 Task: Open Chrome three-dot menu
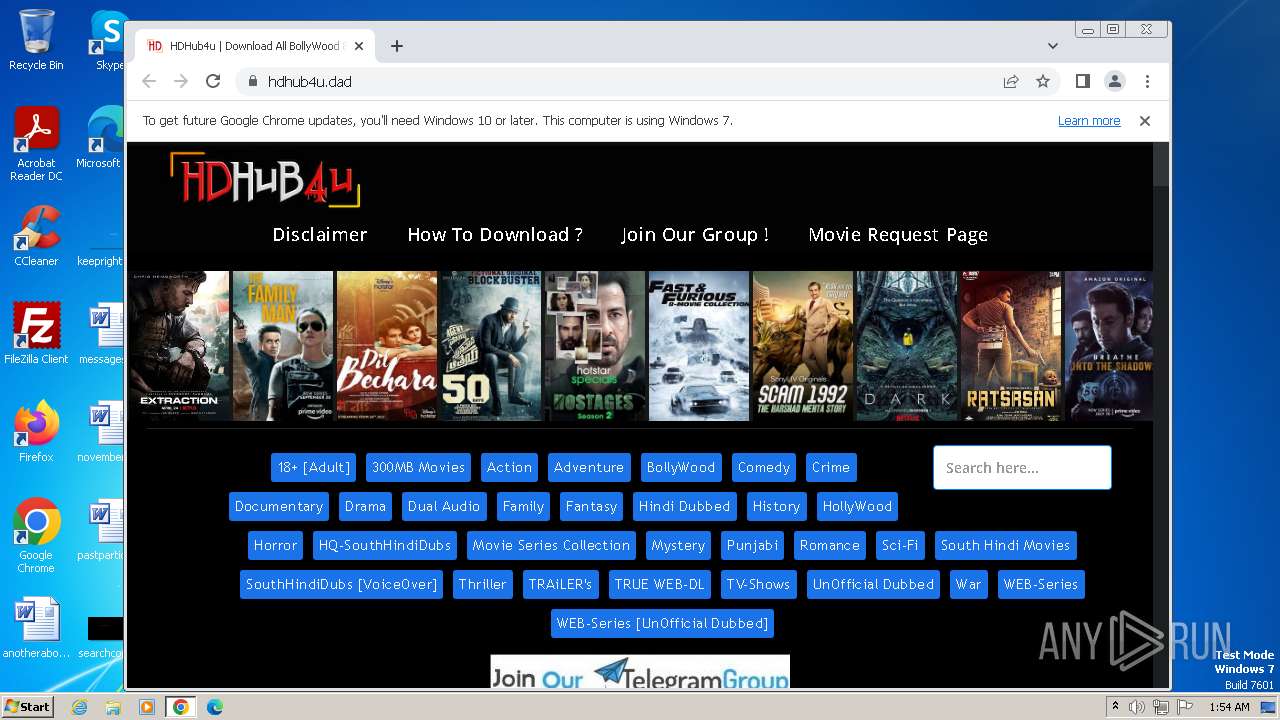pos(1147,81)
